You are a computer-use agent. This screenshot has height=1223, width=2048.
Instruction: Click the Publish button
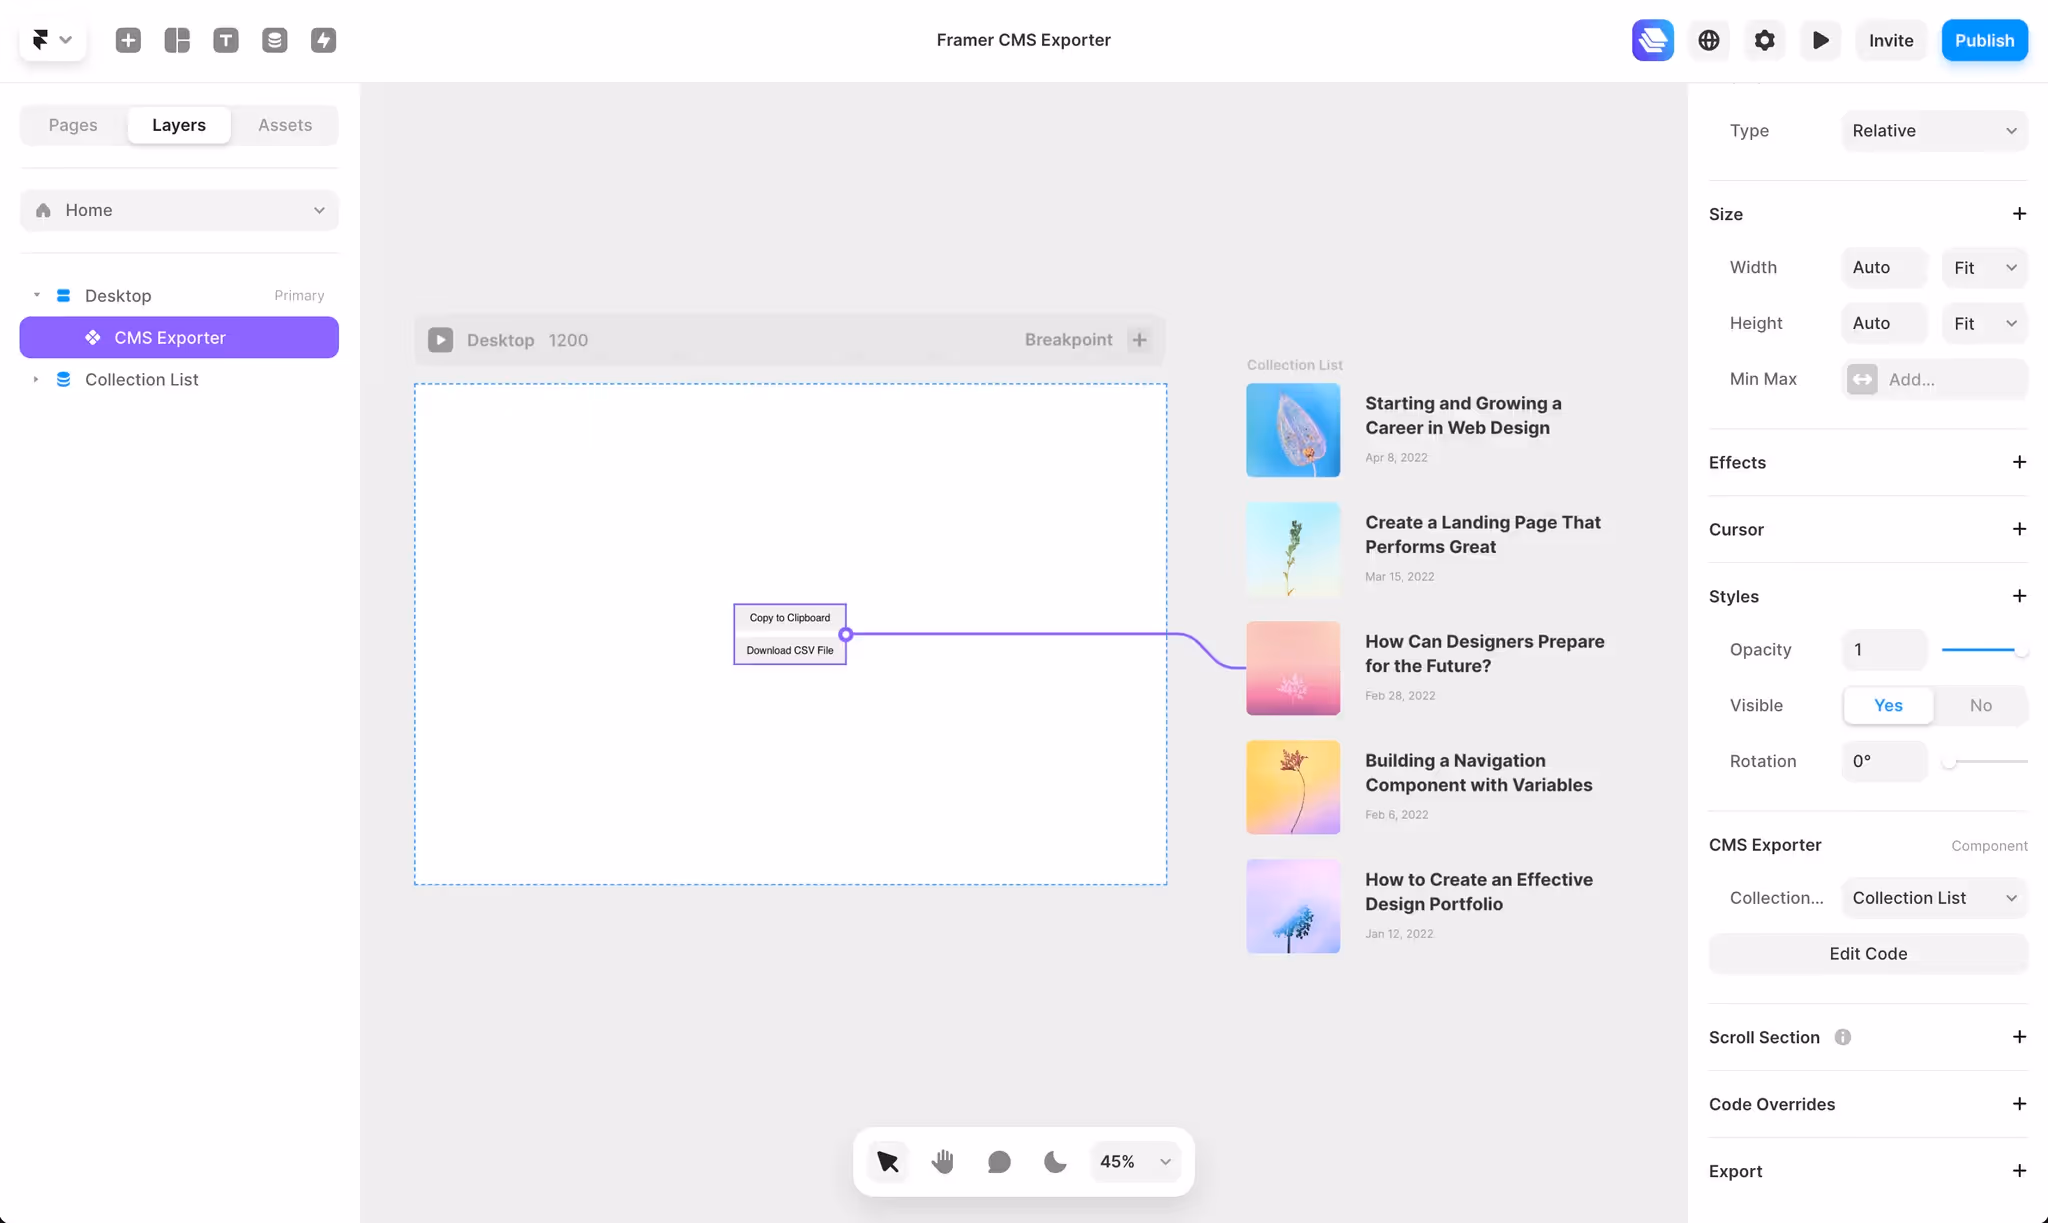click(x=1984, y=40)
